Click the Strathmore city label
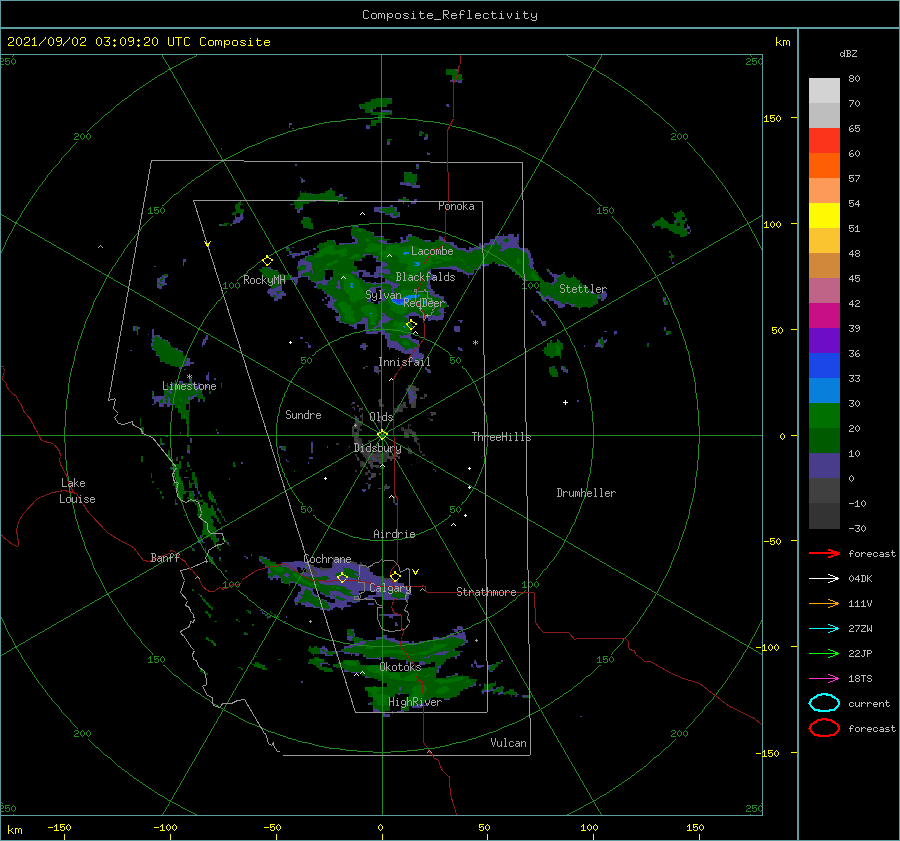Viewport: 900px width, 841px height. 486,592
